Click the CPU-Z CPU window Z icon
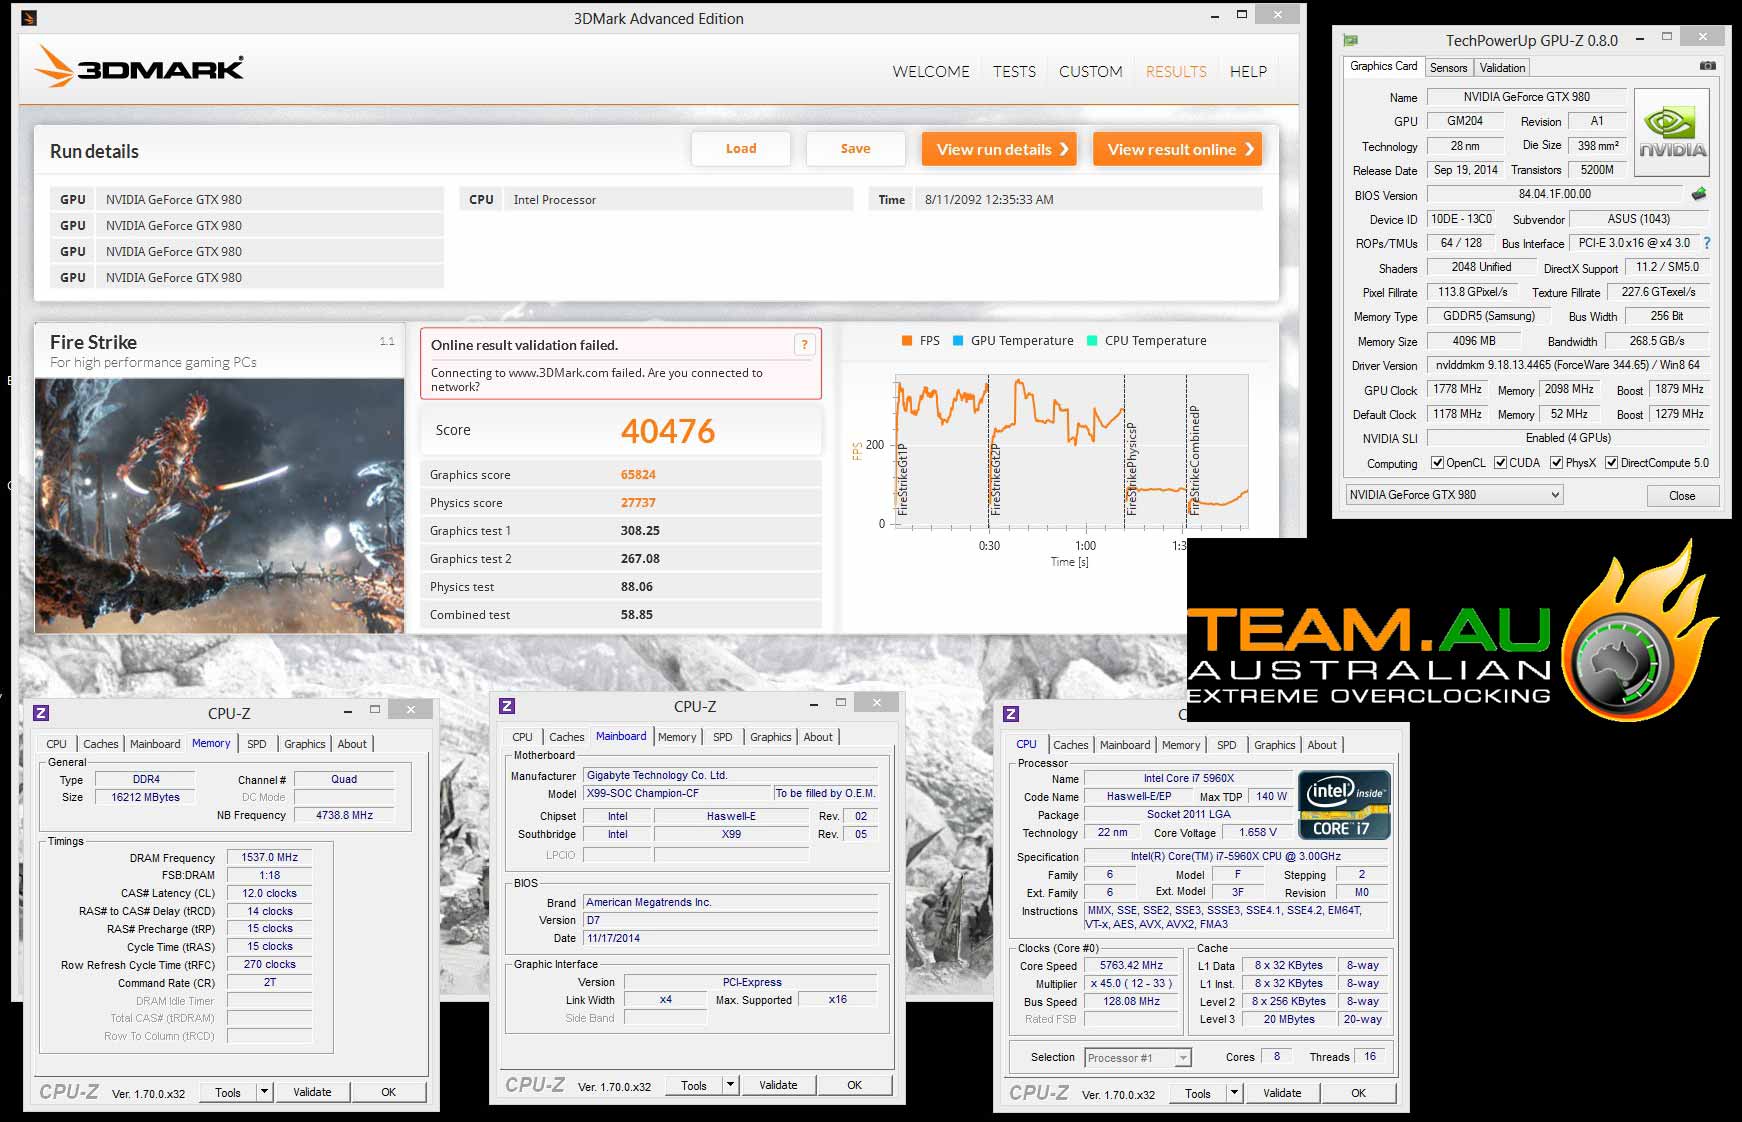 click(x=1011, y=714)
